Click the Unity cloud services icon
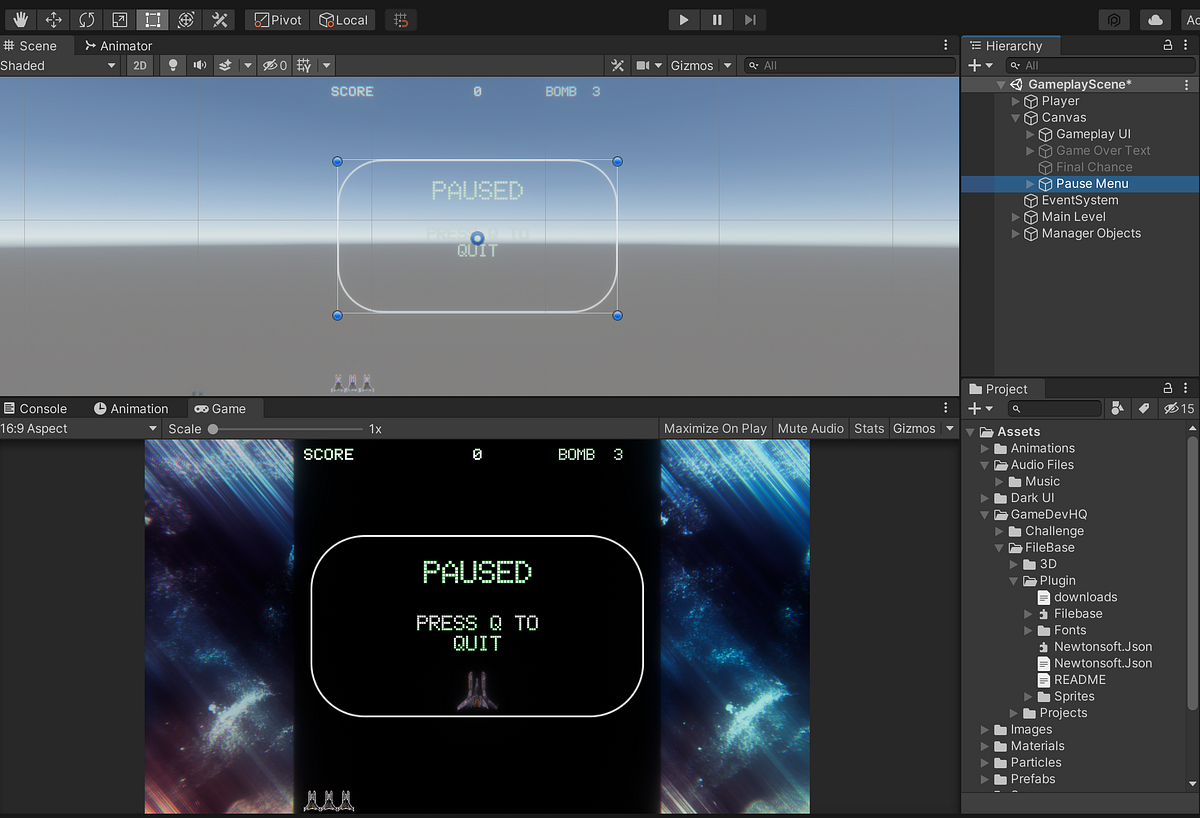The width and height of the screenshot is (1200, 818). coord(1154,19)
